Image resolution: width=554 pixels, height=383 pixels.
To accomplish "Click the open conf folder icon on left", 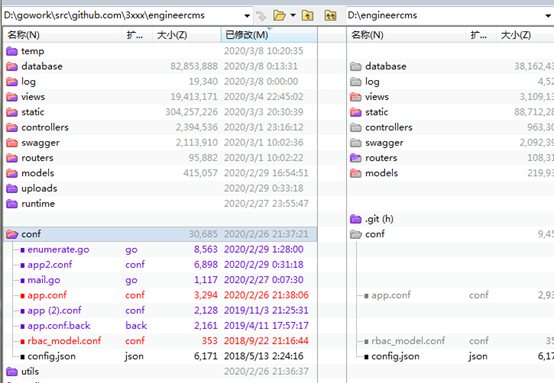I will (x=12, y=234).
